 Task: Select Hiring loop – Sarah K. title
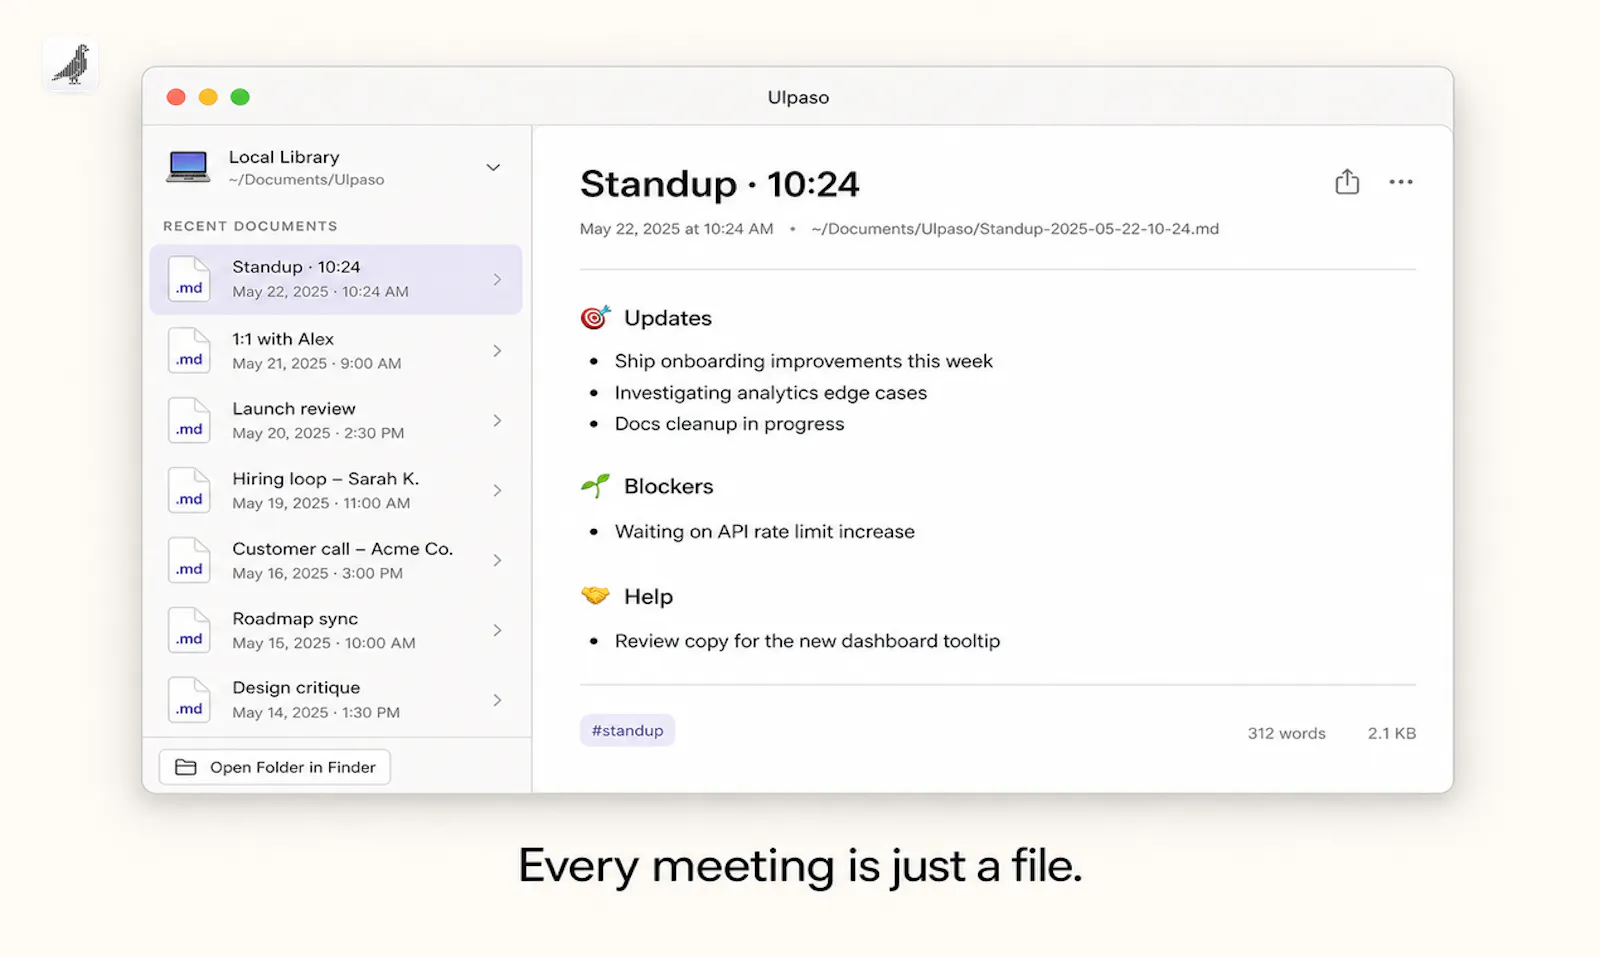326,478
